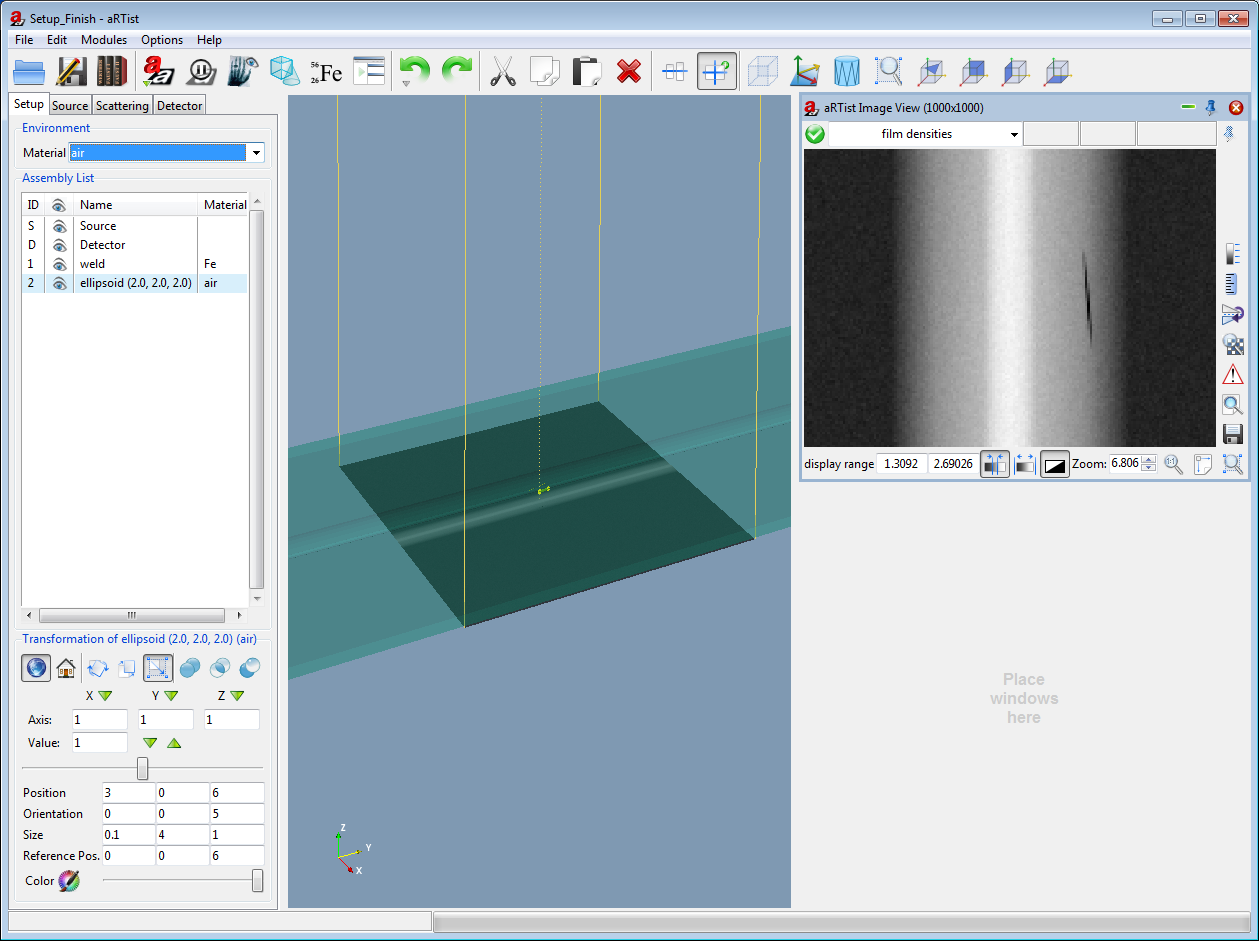Redo with the green right arrow
1259x941 pixels.
[457, 71]
